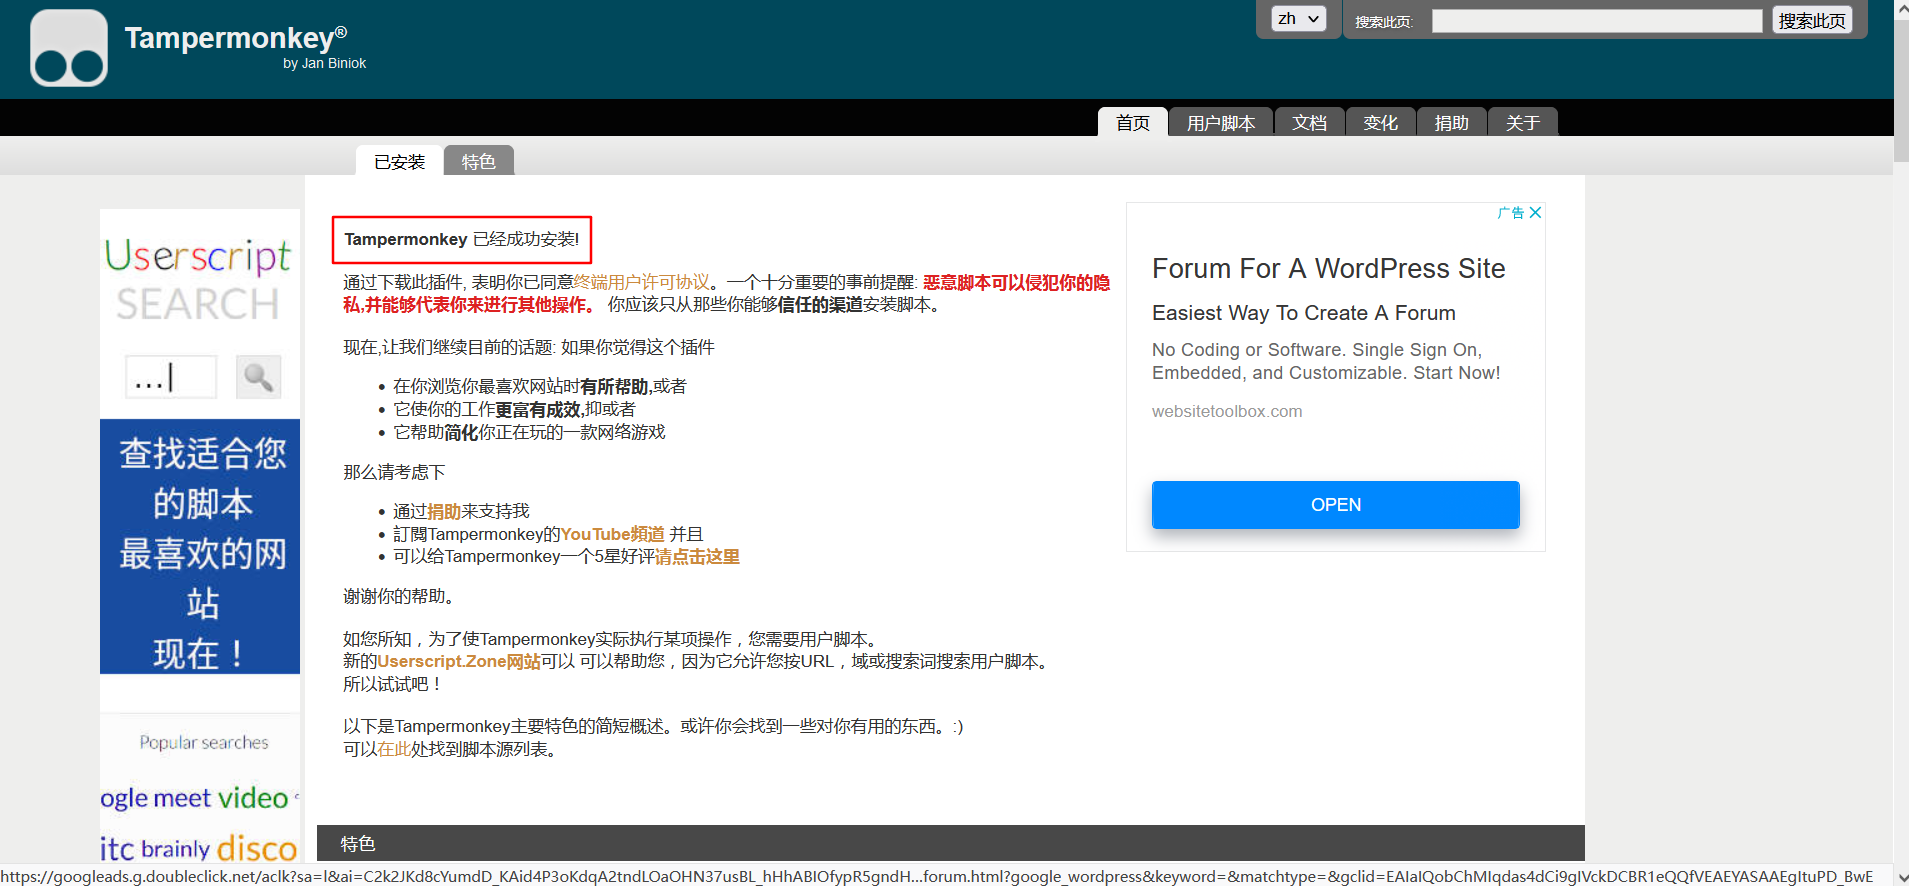Click the popular search word 'video'
The height and width of the screenshot is (886, 1909).
253,798
